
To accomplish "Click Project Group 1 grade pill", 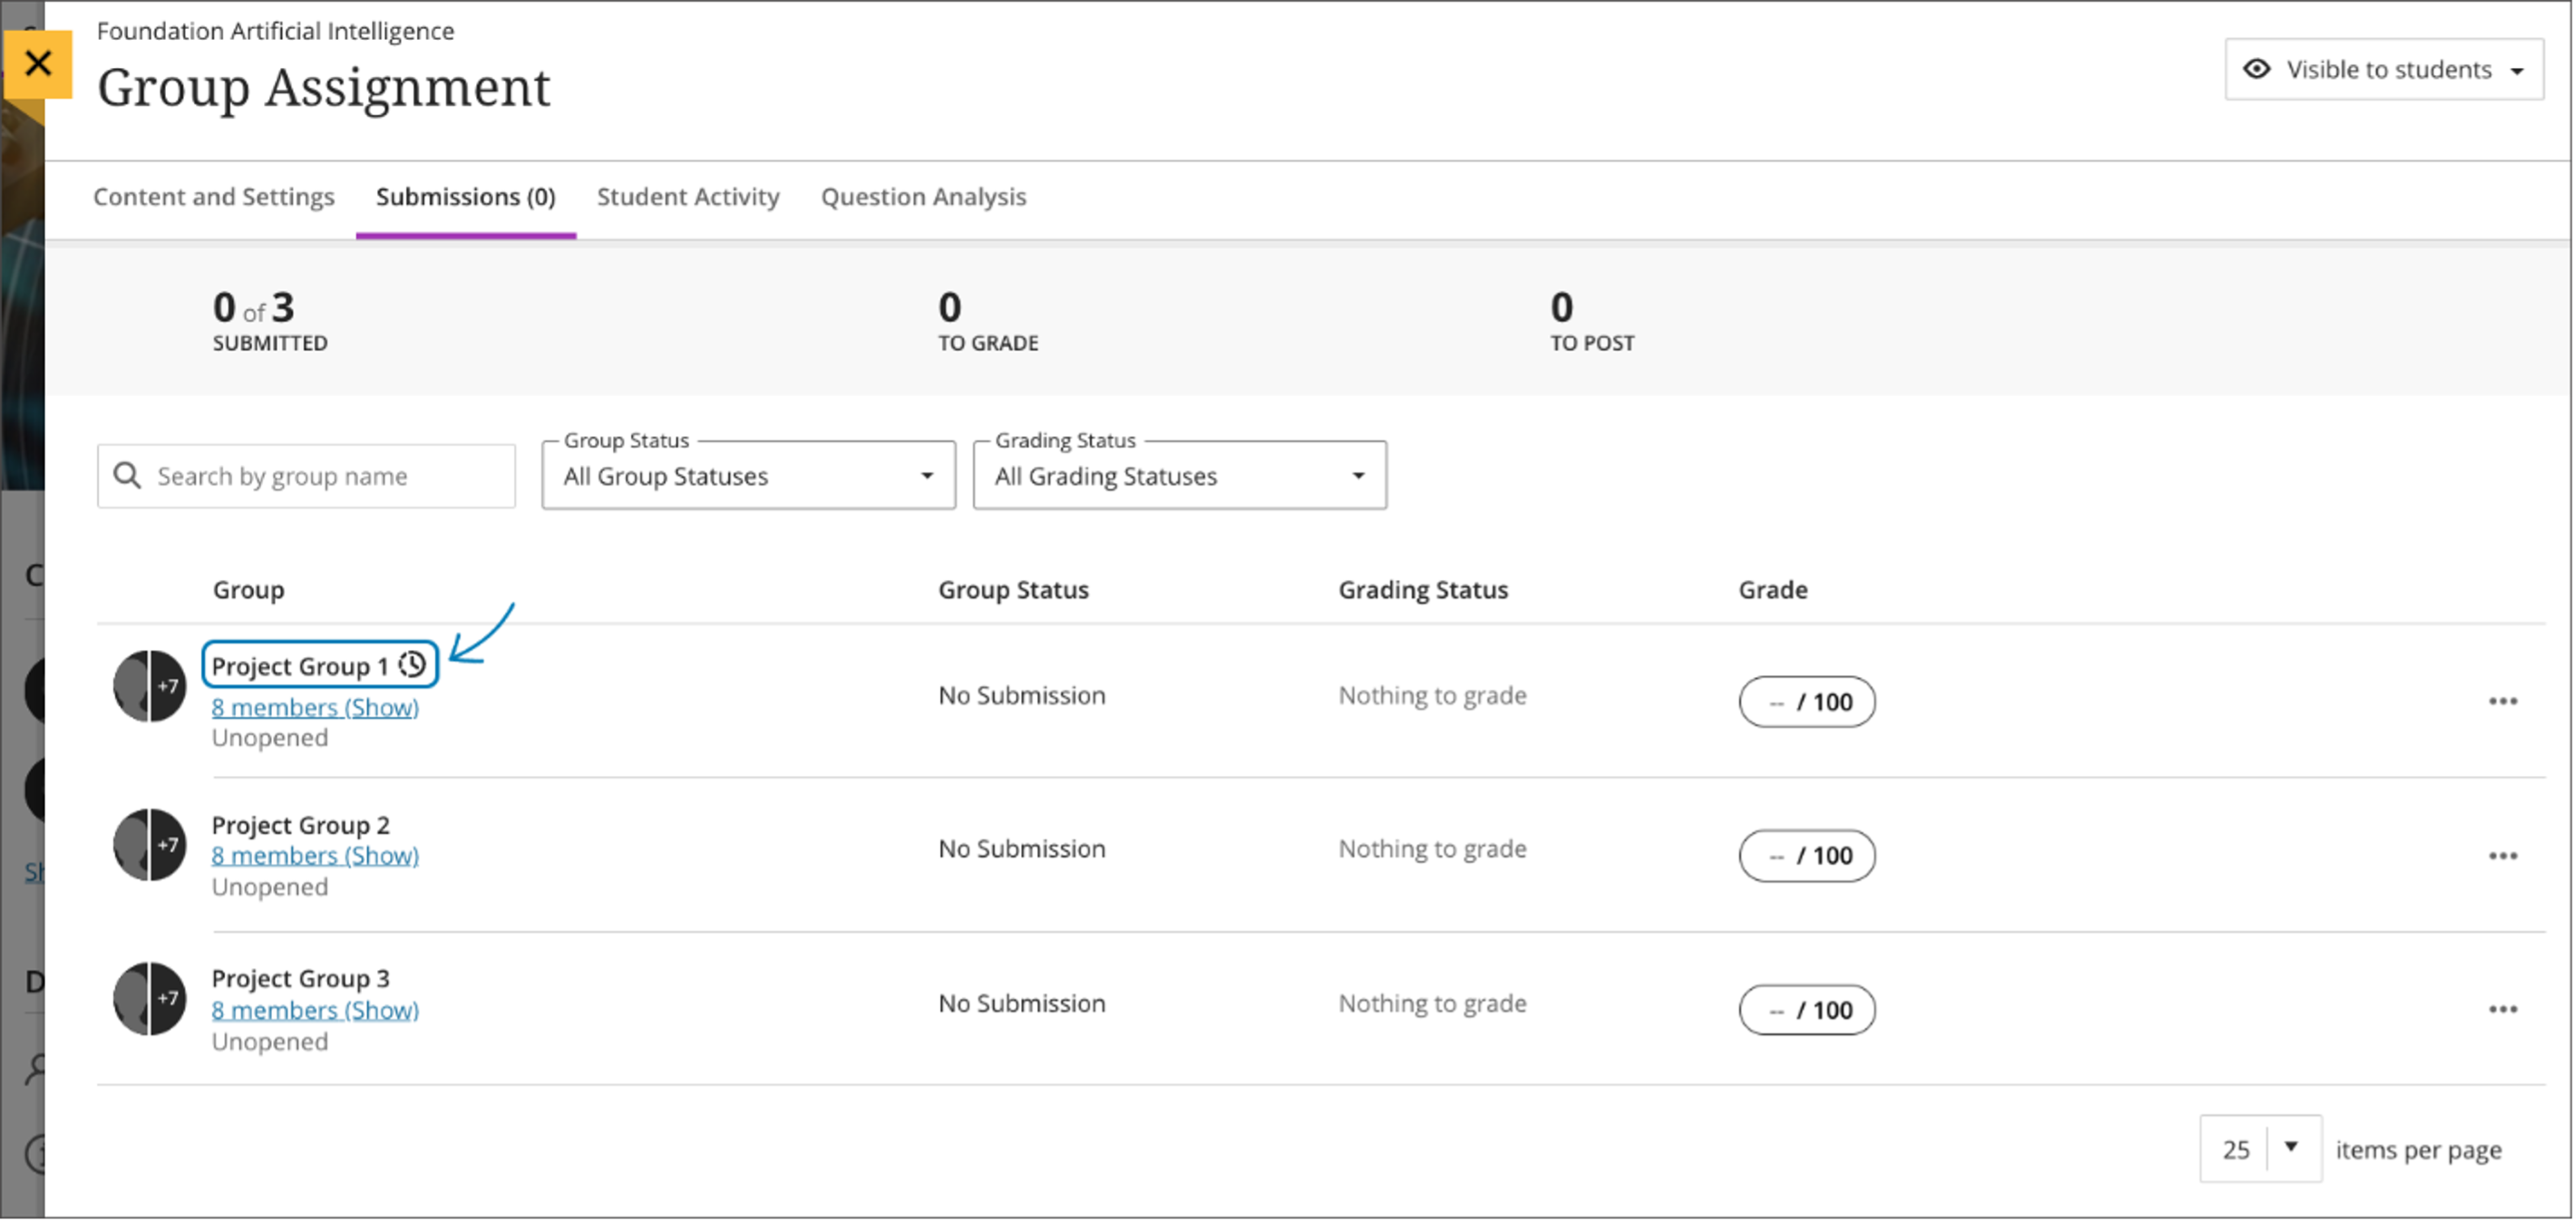I will (x=1806, y=702).
